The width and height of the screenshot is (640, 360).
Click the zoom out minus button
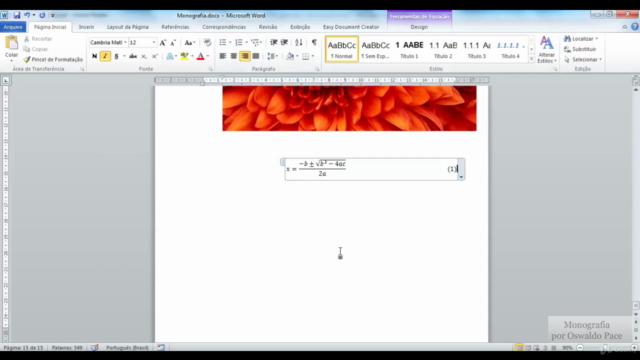tap(580, 348)
